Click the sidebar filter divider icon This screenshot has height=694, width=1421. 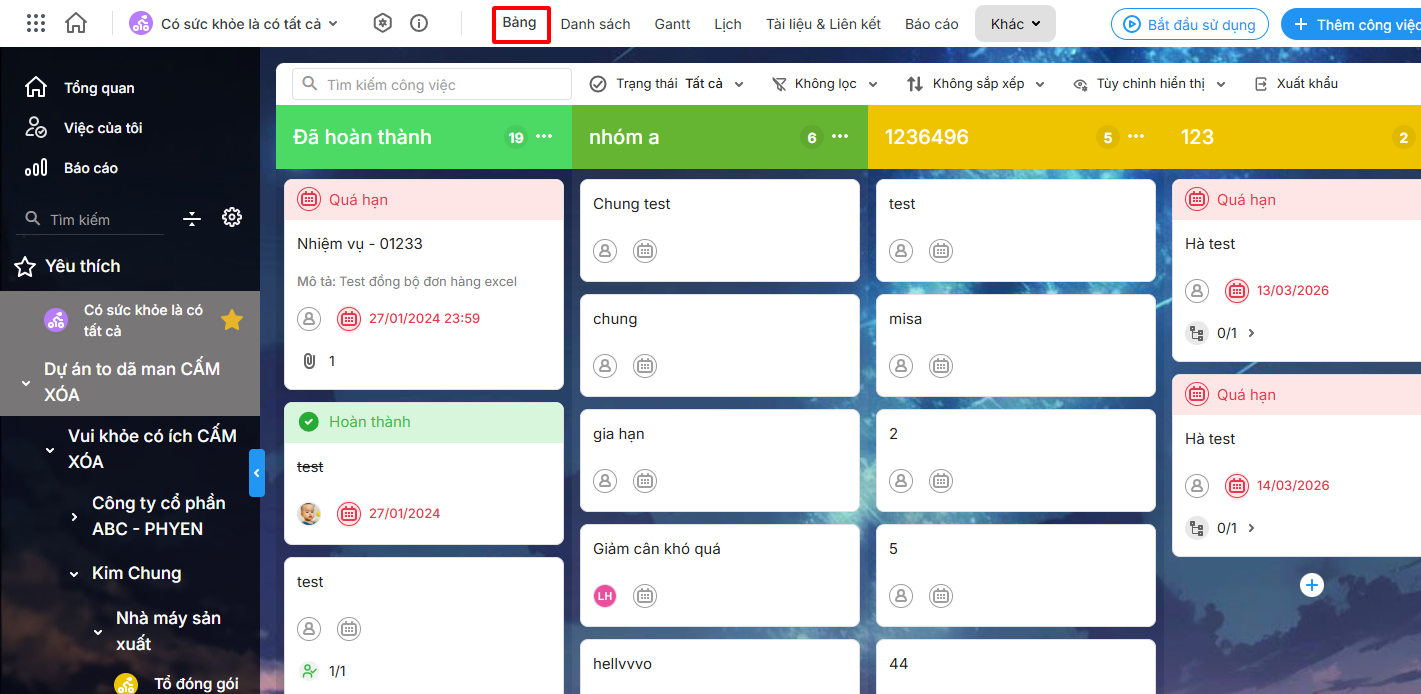(x=193, y=218)
